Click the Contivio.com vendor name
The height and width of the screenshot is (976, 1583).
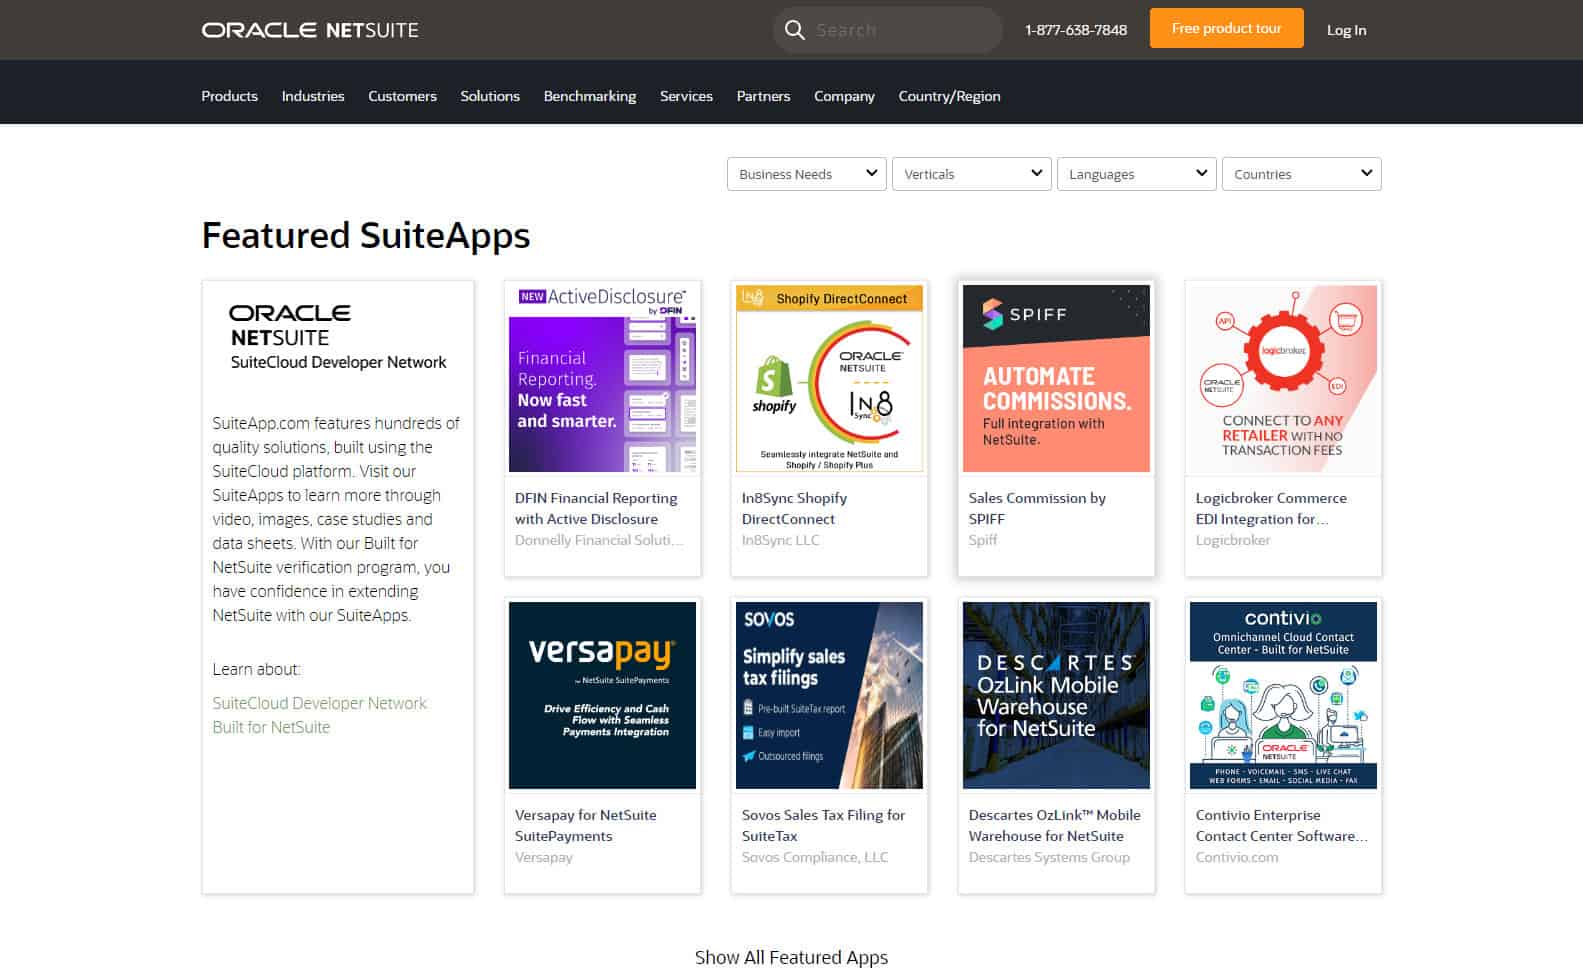click(1237, 857)
